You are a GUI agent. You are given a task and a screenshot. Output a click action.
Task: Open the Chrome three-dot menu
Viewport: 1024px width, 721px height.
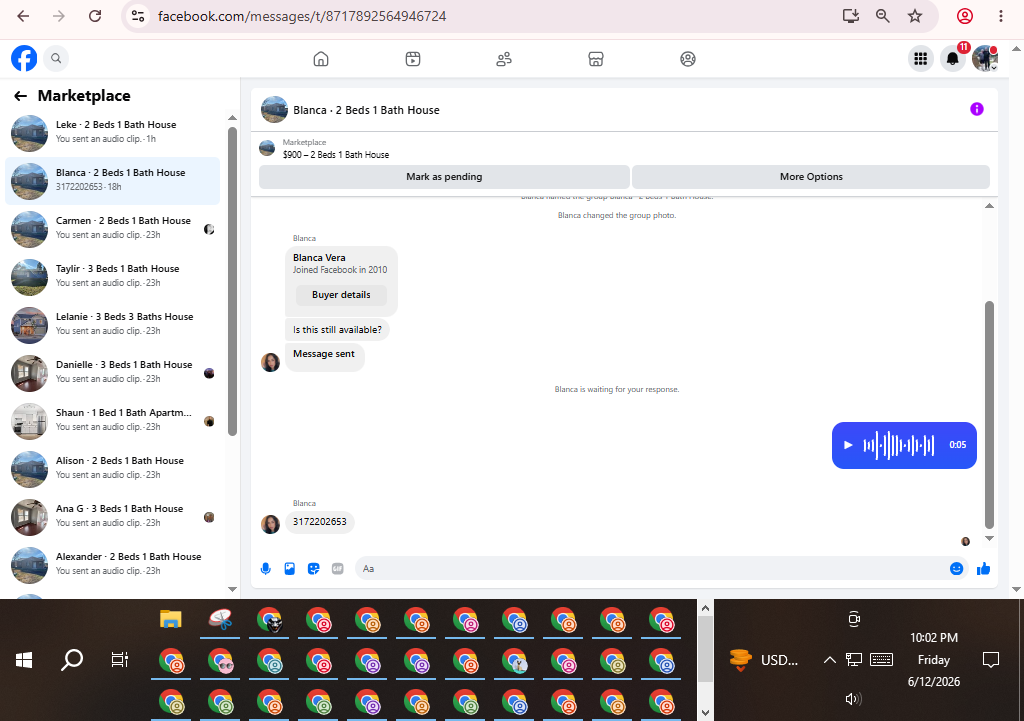click(x=1000, y=16)
